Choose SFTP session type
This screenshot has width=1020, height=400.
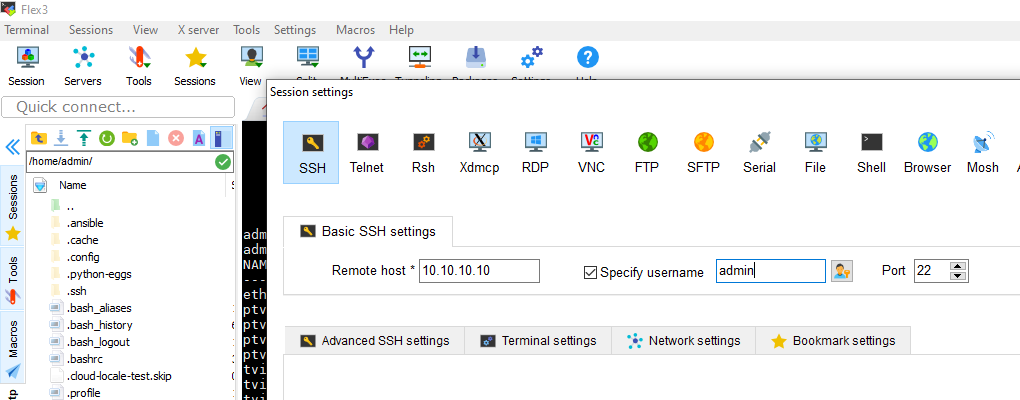(703, 152)
